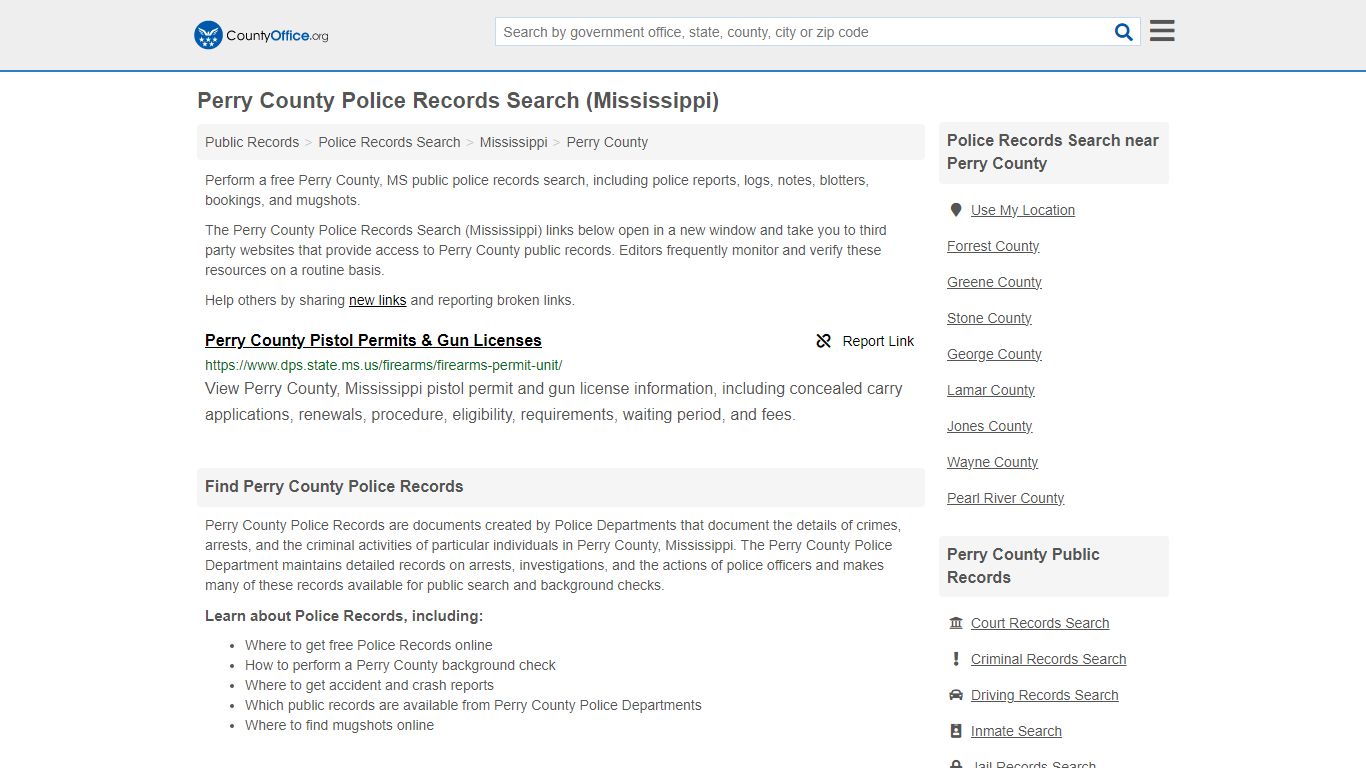Follow the 'new links' hyperlink
Viewport: 1366px width, 768px height.
(x=377, y=300)
